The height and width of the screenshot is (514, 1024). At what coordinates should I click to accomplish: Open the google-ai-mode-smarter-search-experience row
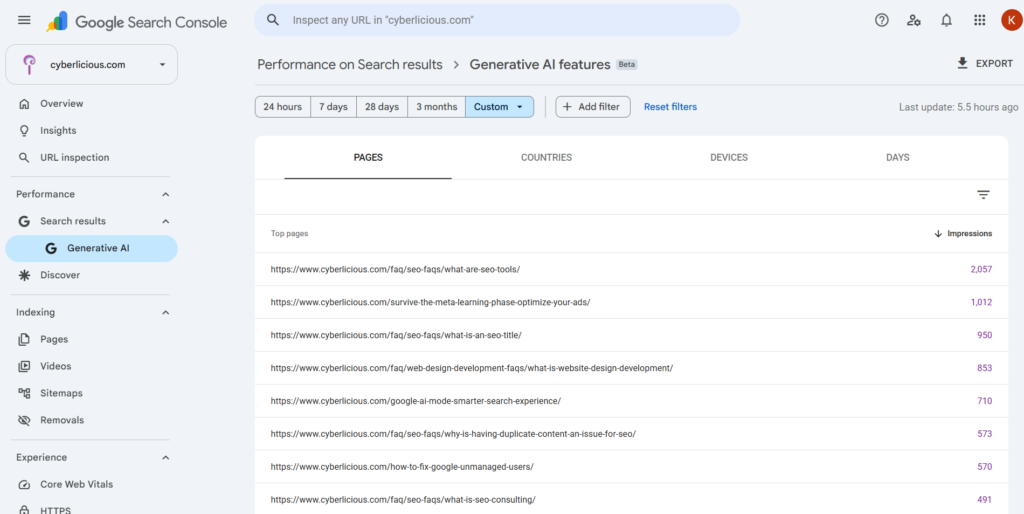pos(631,401)
